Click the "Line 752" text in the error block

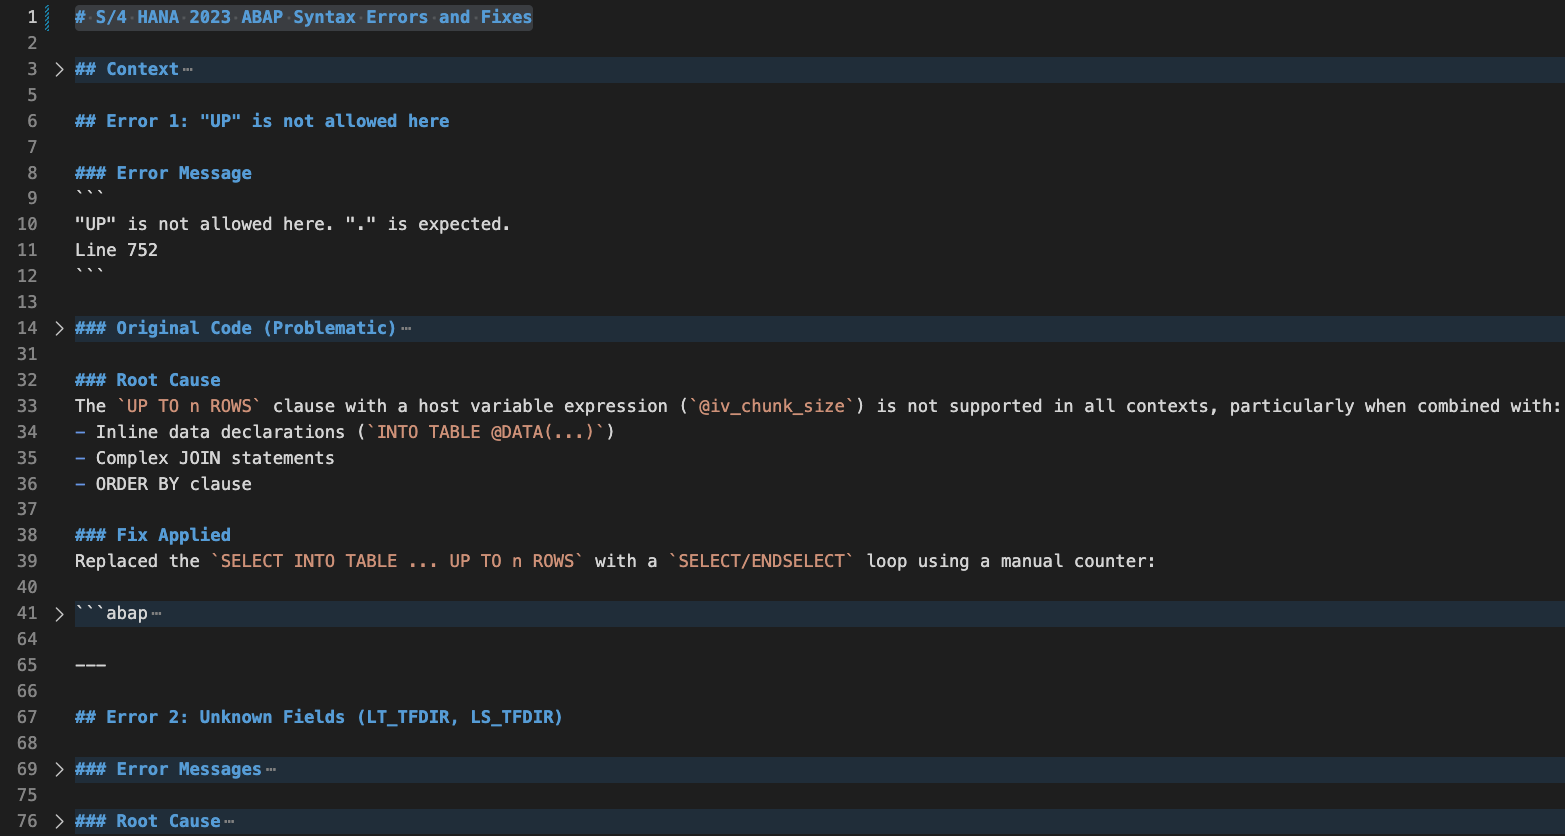(116, 250)
